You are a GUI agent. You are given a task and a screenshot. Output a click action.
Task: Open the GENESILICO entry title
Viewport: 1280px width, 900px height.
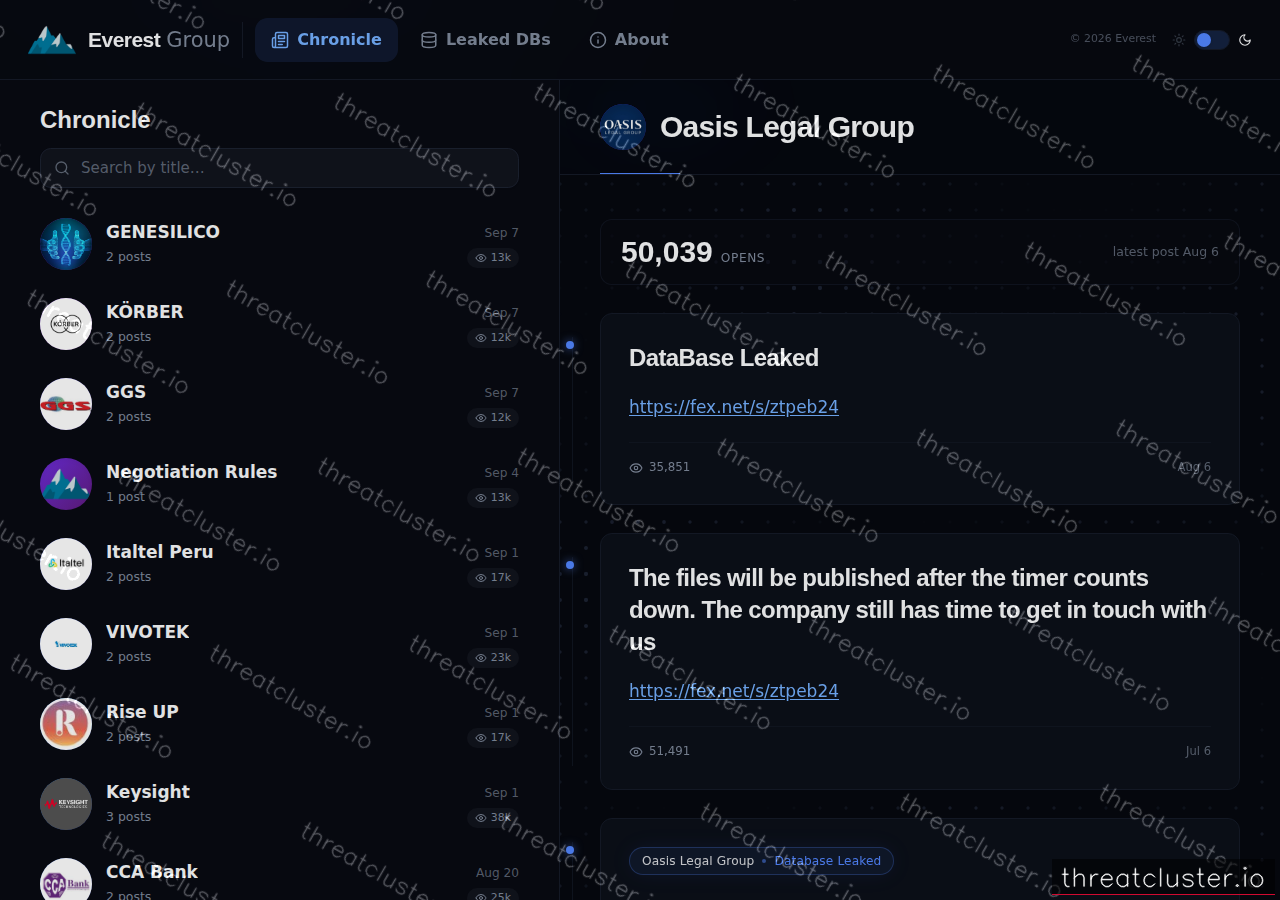coord(163,232)
